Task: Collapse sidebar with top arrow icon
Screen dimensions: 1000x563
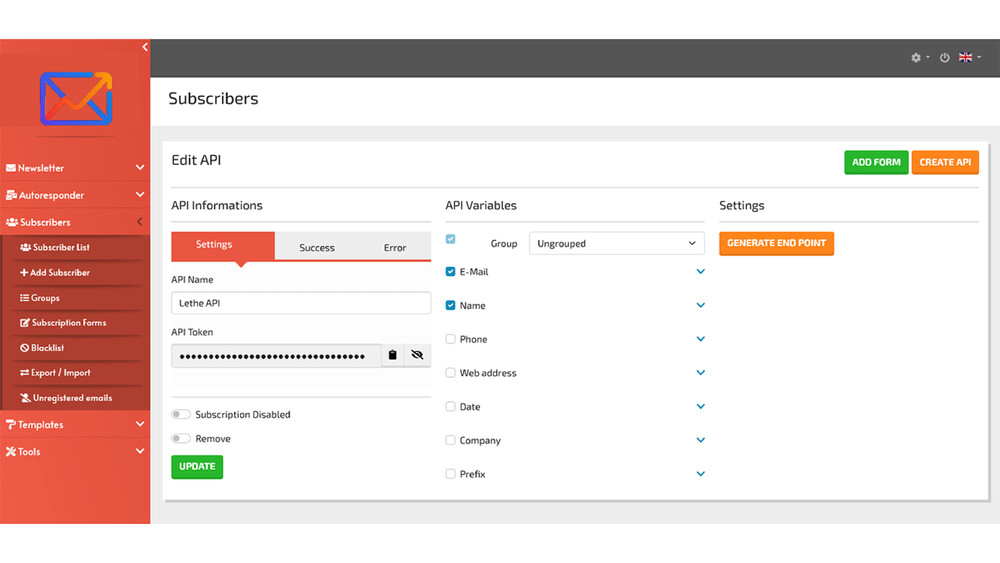Action: tap(145, 47)
